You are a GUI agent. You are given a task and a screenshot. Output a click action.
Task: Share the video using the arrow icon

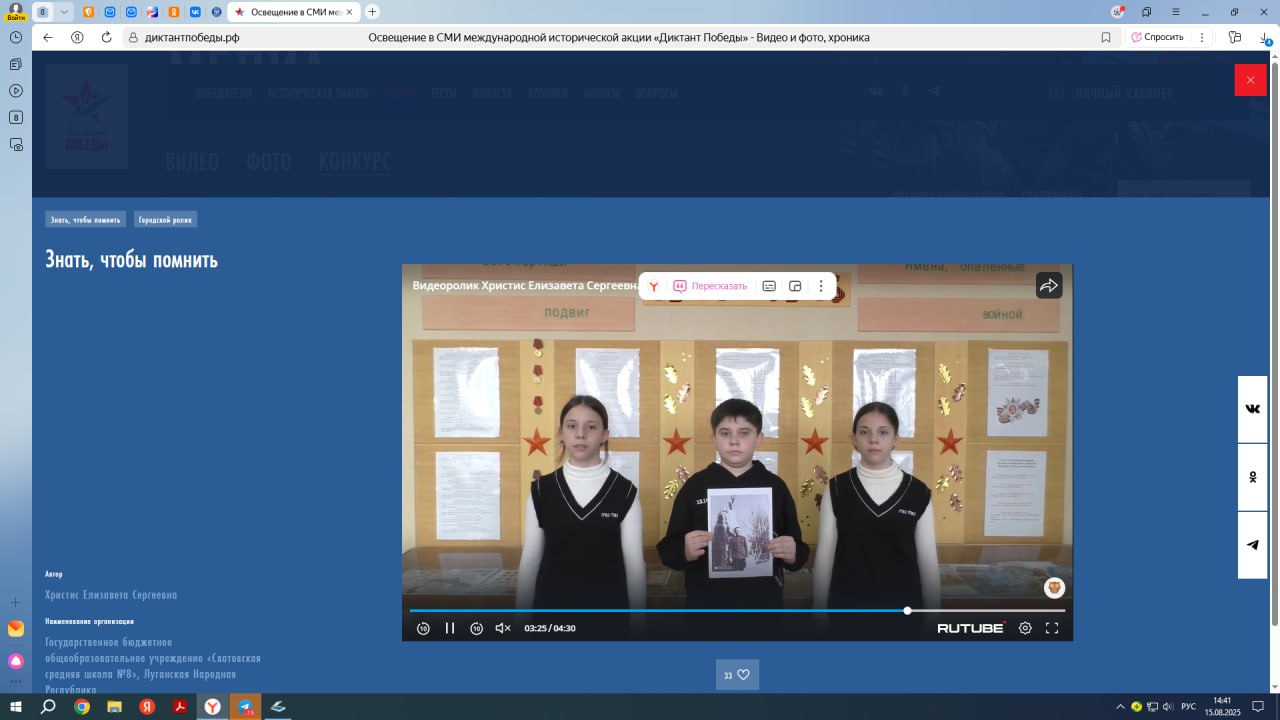(1048, 286)
